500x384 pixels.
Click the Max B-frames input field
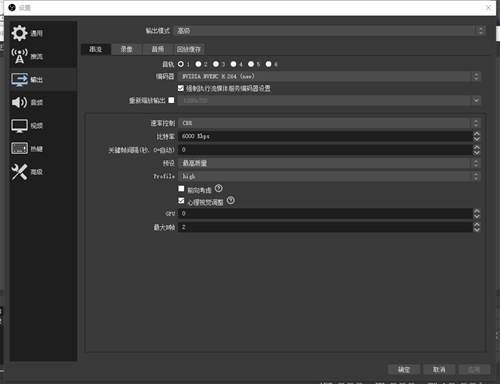(326, 227)
